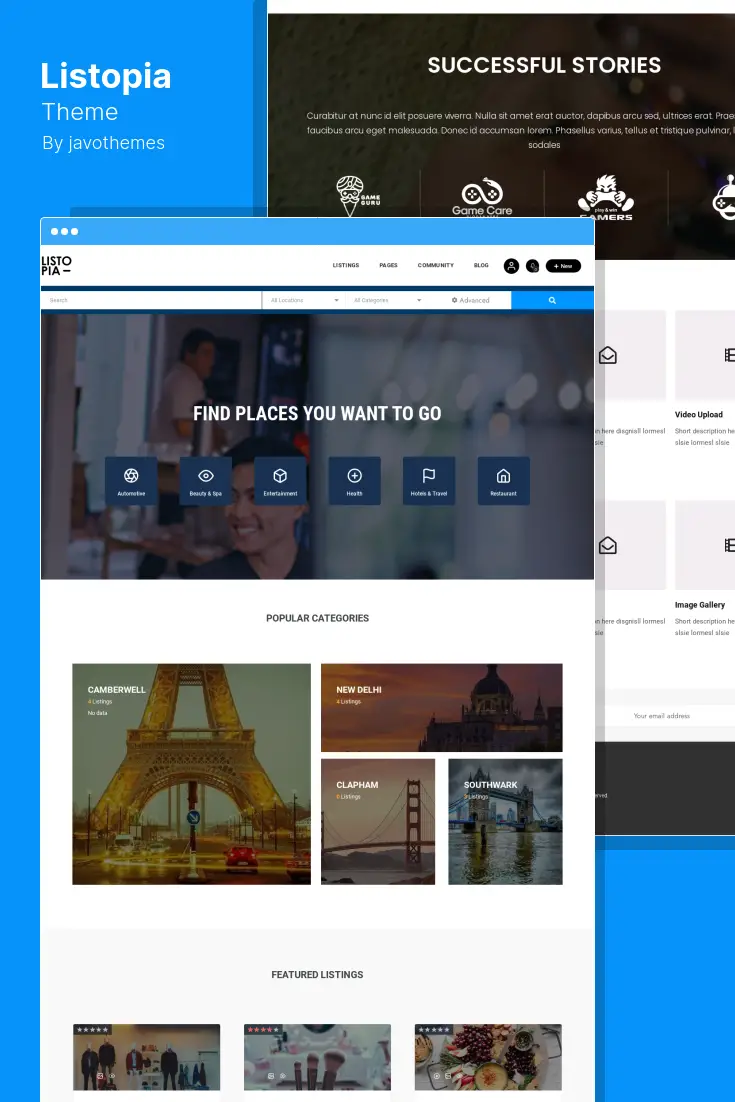Screen dimensions: 735x1102
Task: Open the Clapham category card
Action: coord(378,822)
